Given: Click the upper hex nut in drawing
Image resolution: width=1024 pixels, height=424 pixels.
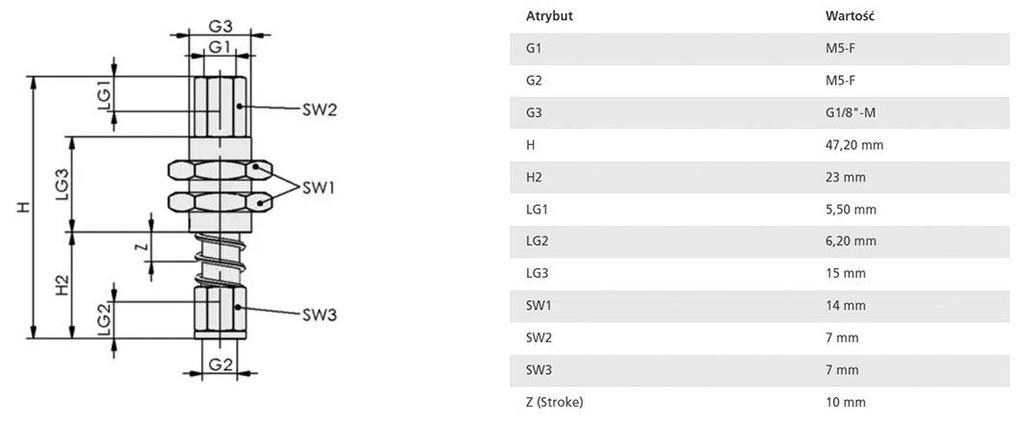Looking at the screenshot, I should tap(220, 170).
